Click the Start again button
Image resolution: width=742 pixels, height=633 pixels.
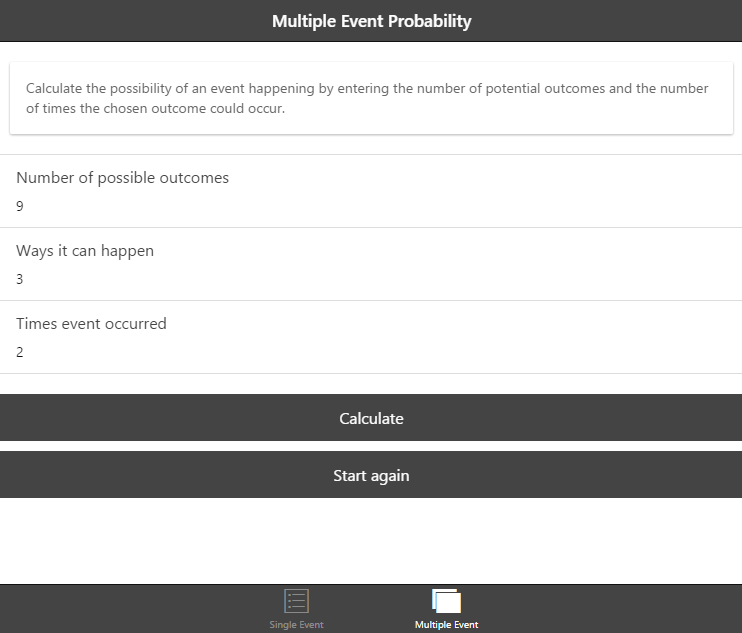pos(371,475)
